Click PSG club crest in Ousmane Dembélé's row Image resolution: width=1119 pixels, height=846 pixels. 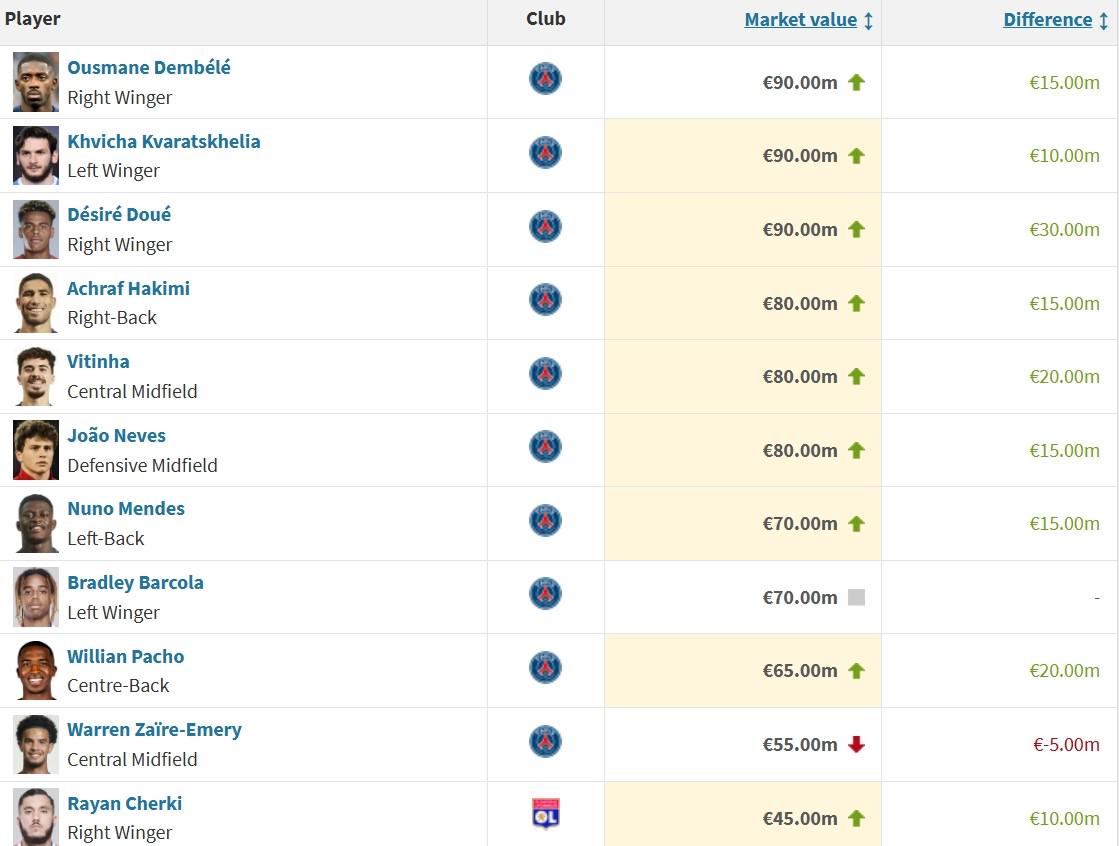coord(545,79)
